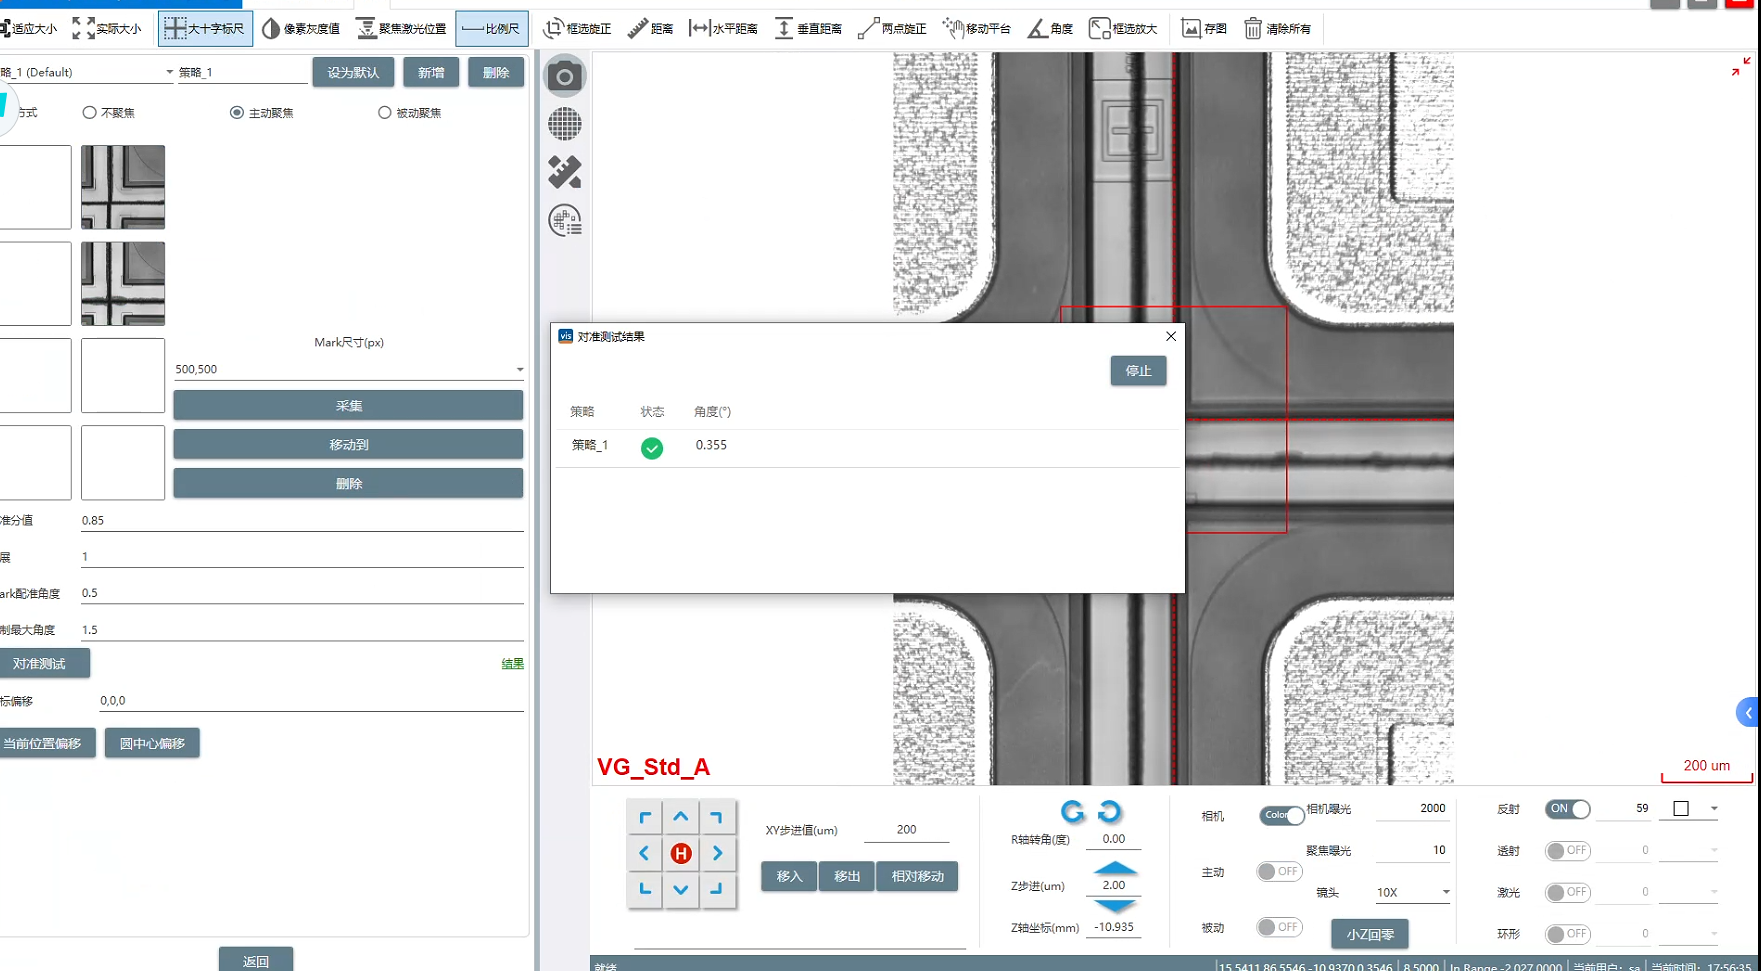Click the 角度 angle measurement tool
This screenshot has width=1761, height=971.
(1050, 29)
